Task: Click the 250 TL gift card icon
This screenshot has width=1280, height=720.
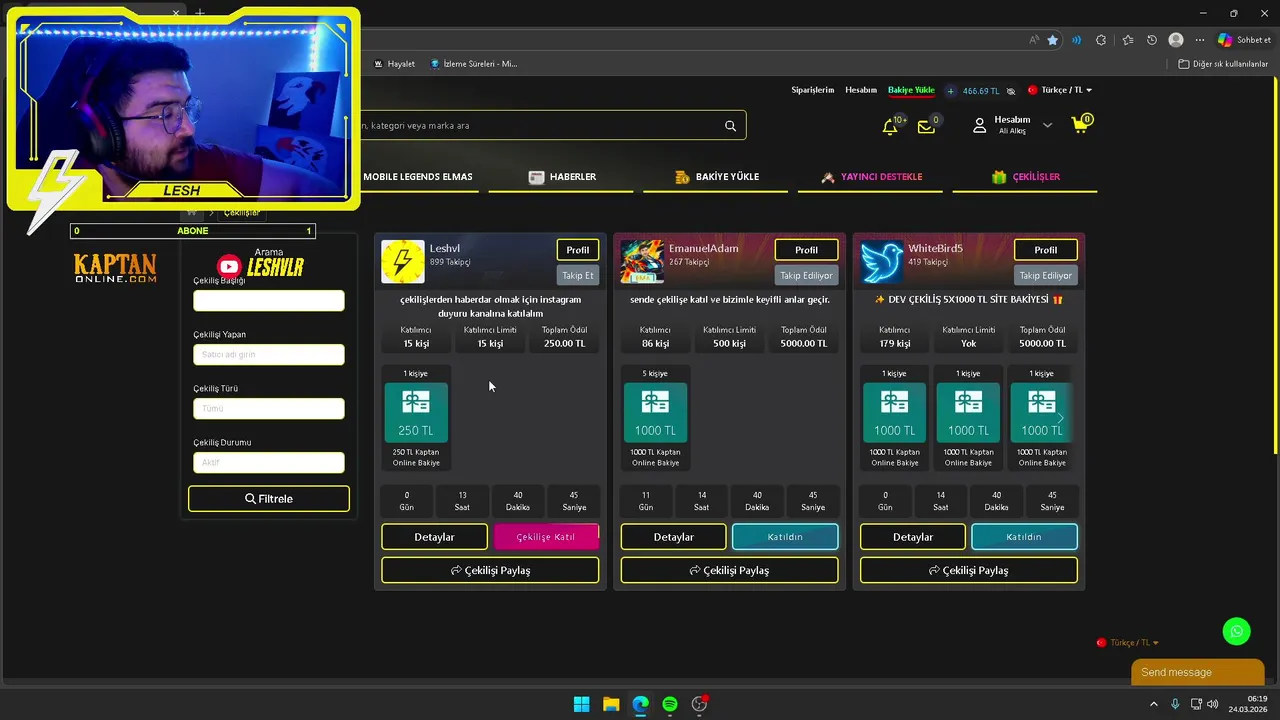Action: point(416,412)
